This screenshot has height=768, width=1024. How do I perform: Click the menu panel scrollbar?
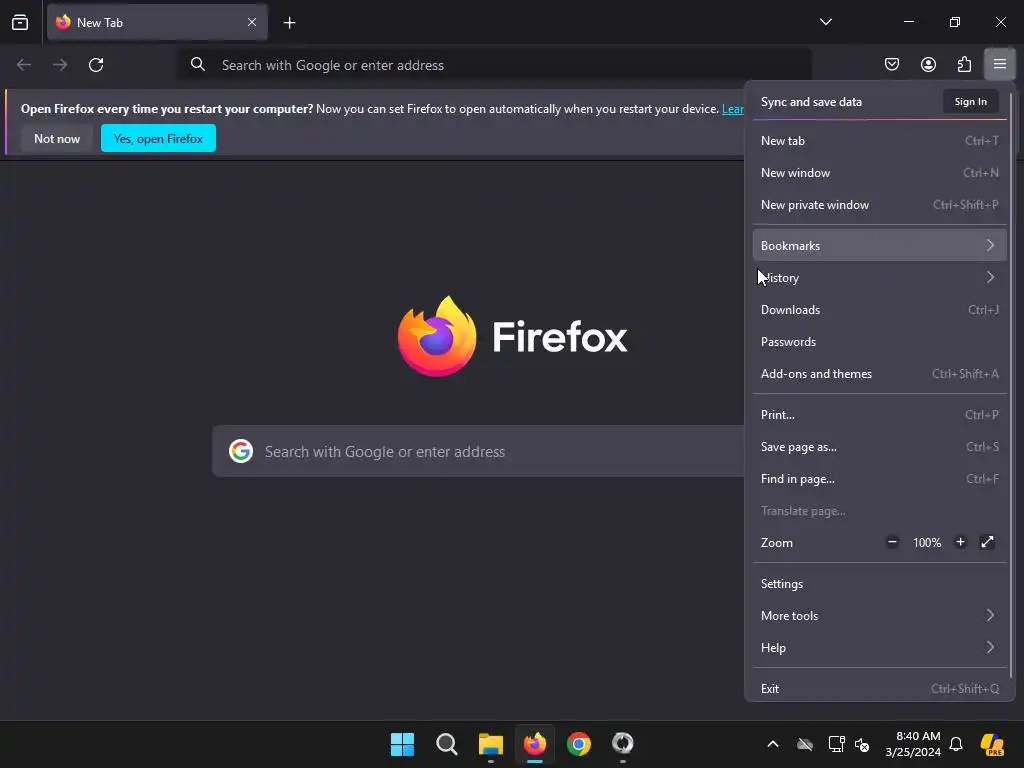(1011, 385)
